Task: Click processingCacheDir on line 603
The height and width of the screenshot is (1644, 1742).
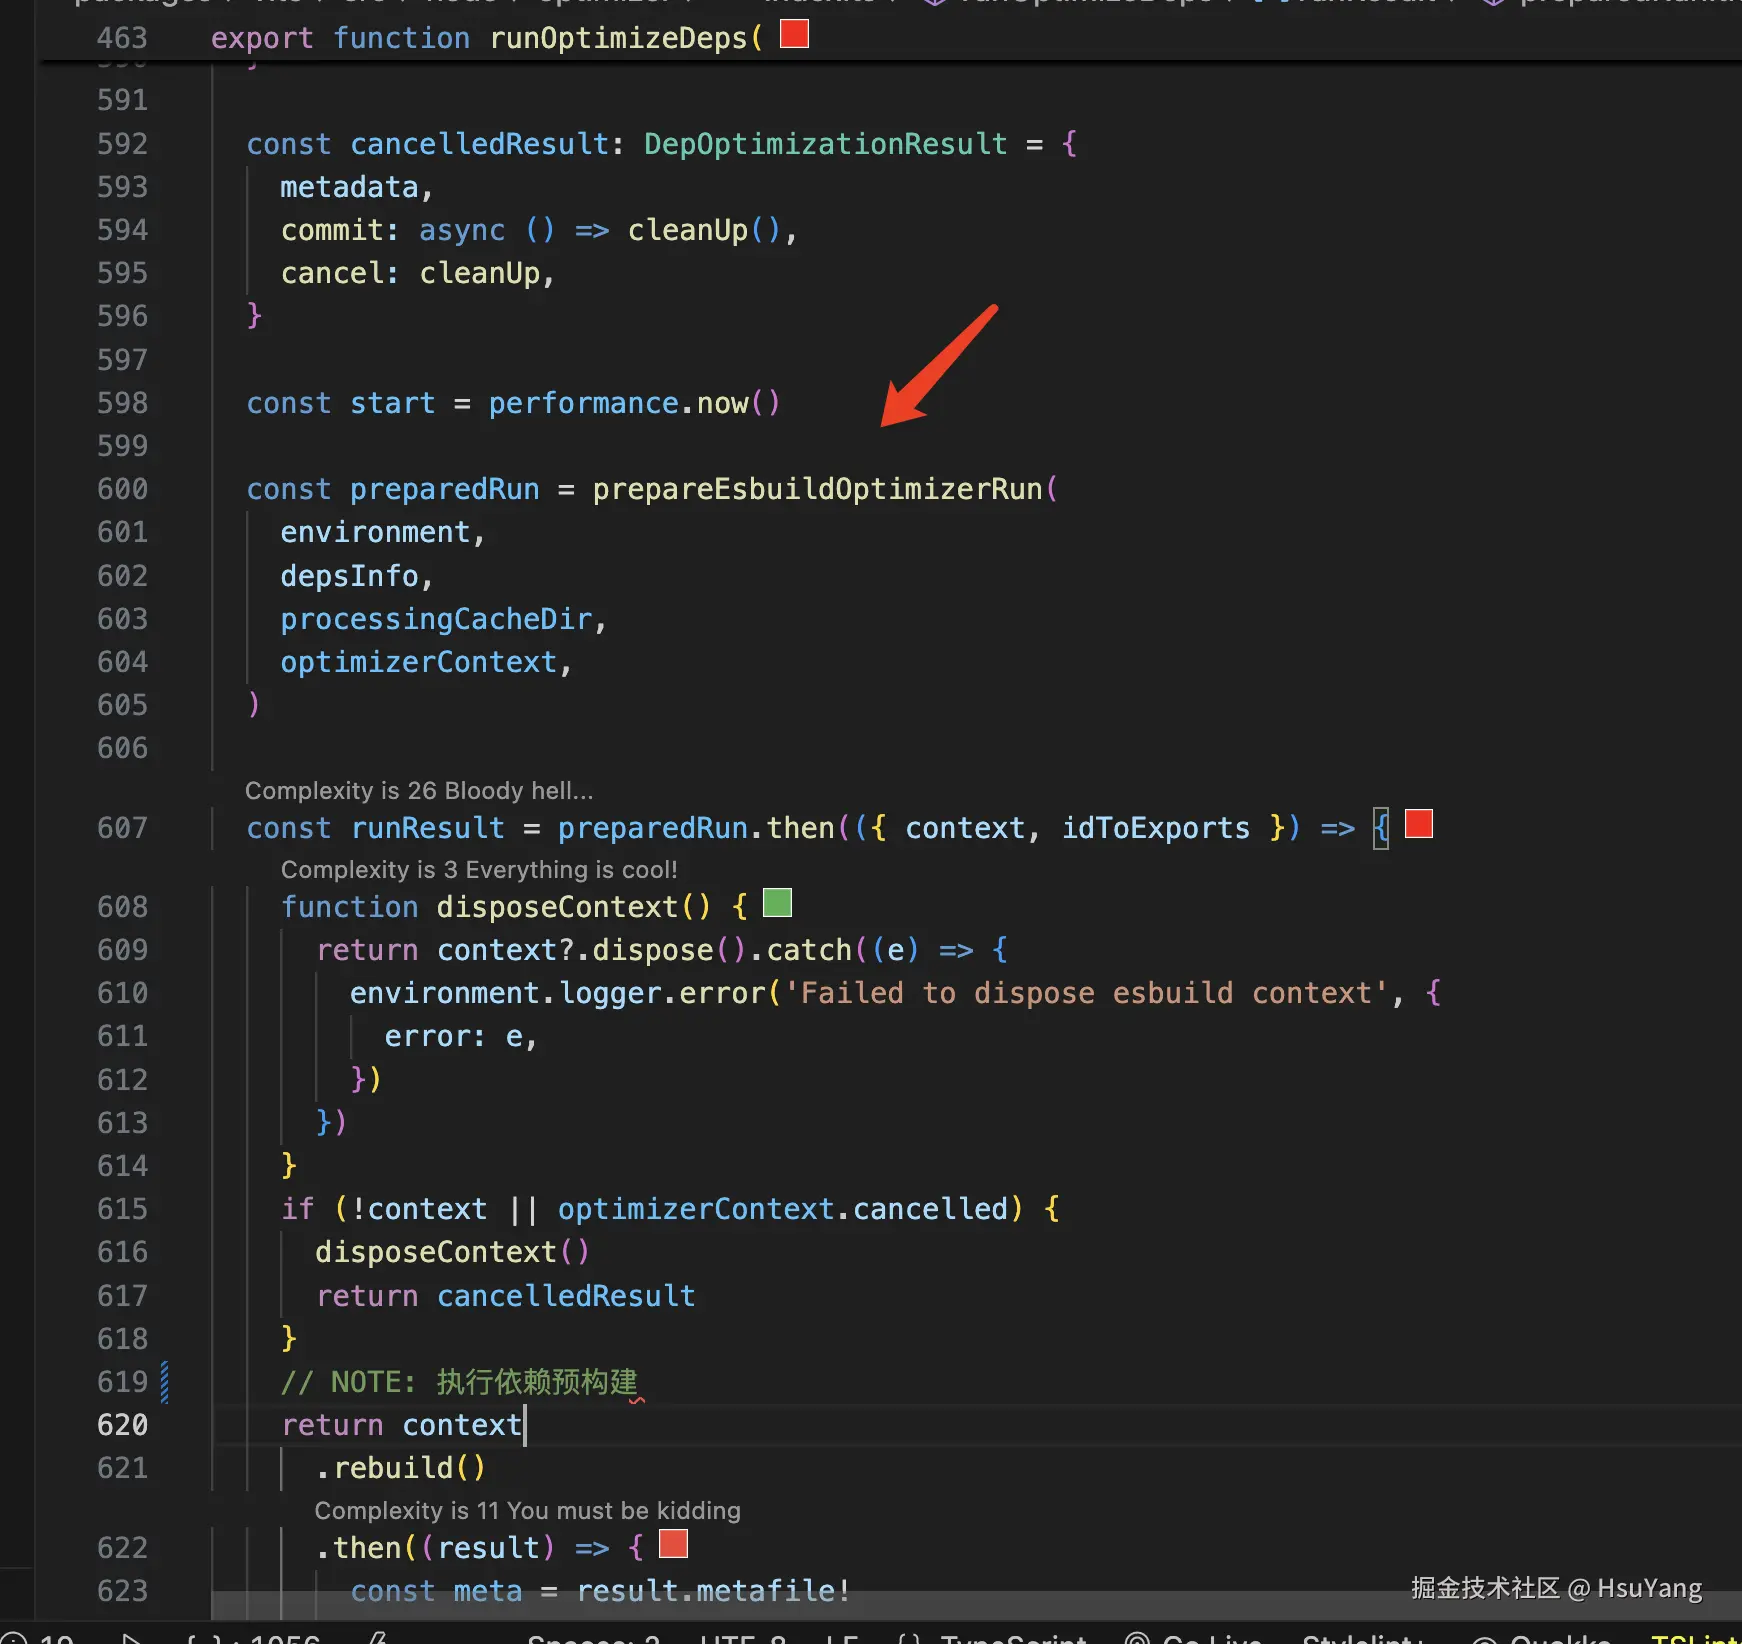Action: tap(436, 619)
